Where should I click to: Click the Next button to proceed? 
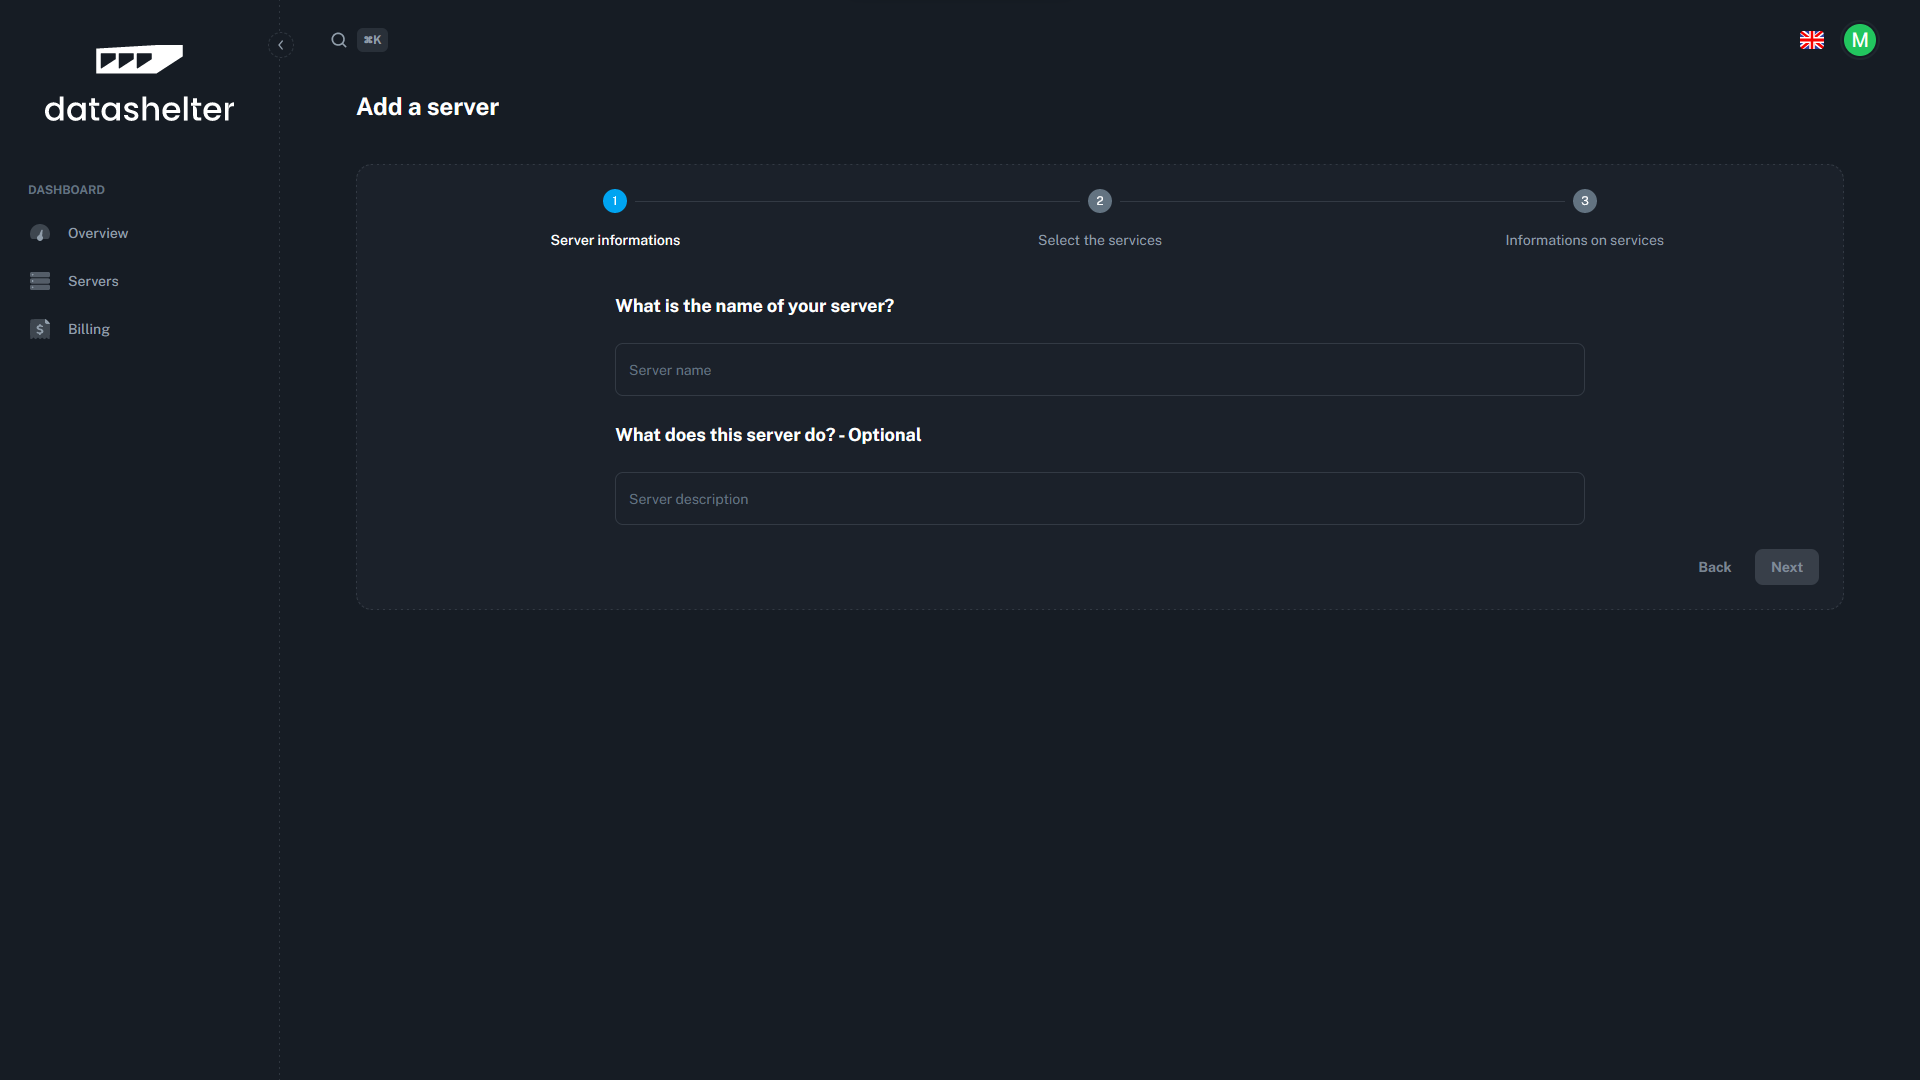[1785, 566]
